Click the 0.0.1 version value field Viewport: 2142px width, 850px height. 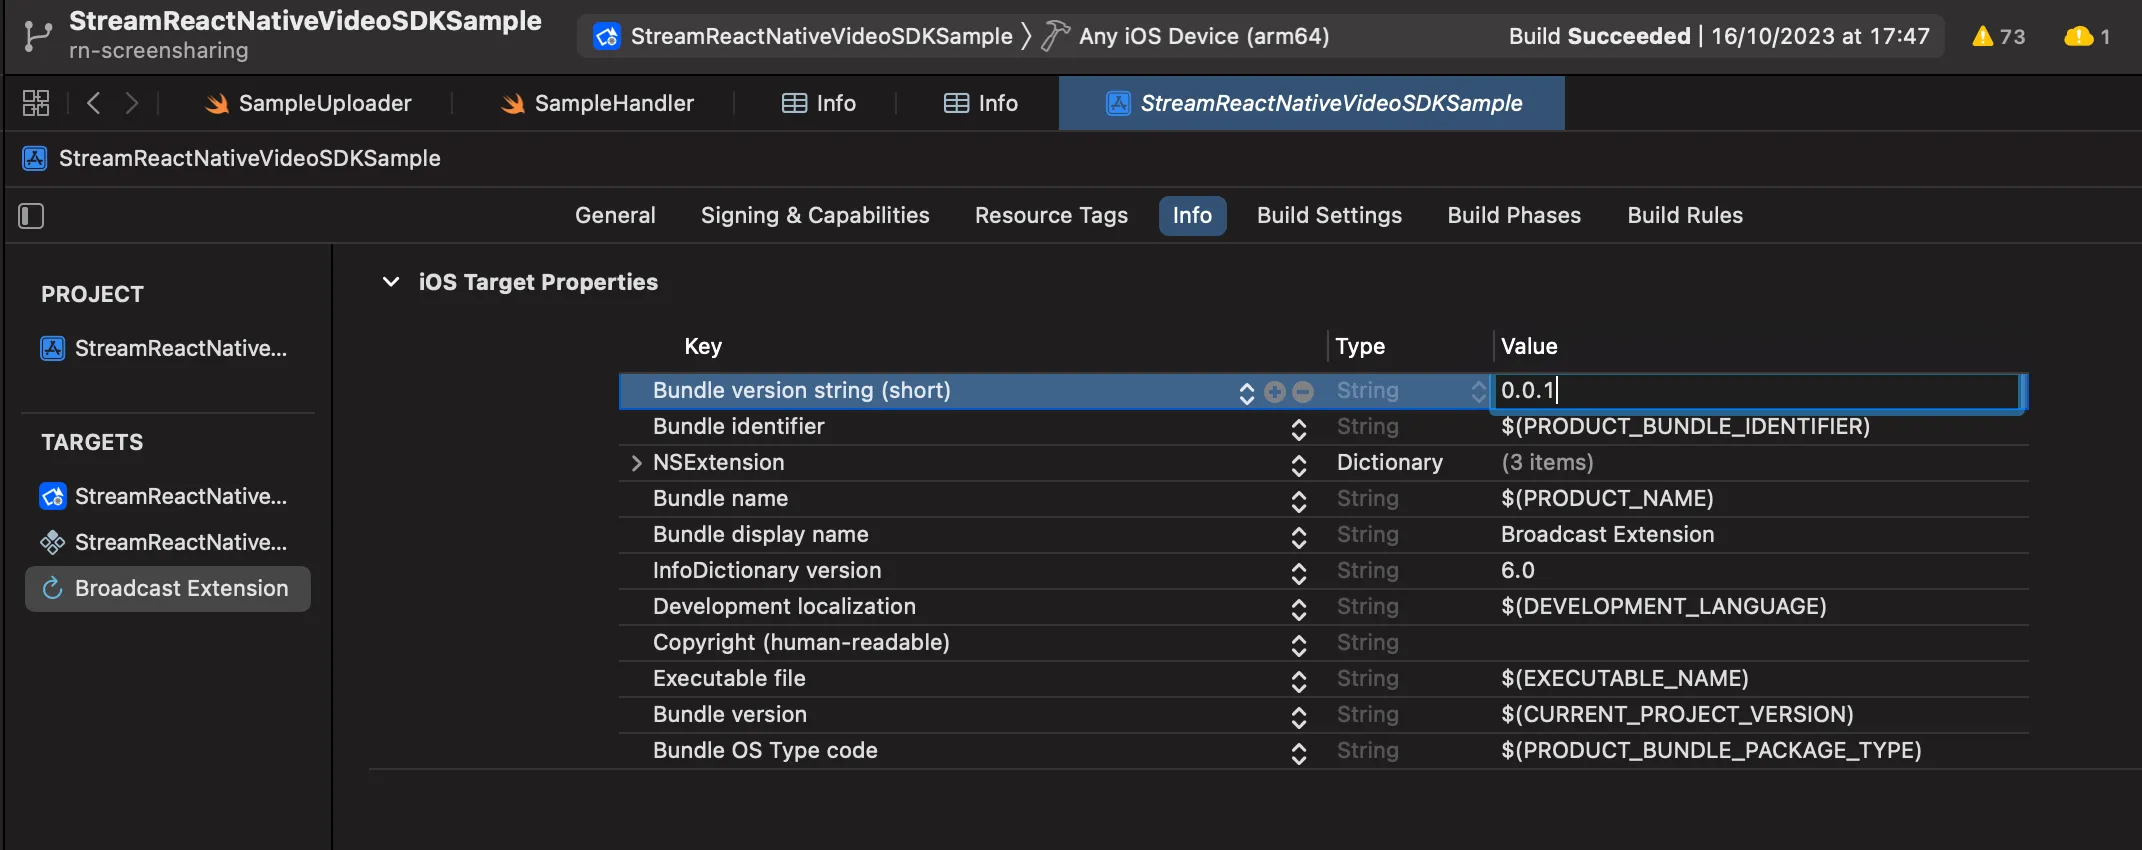(x=1755, y=391)
